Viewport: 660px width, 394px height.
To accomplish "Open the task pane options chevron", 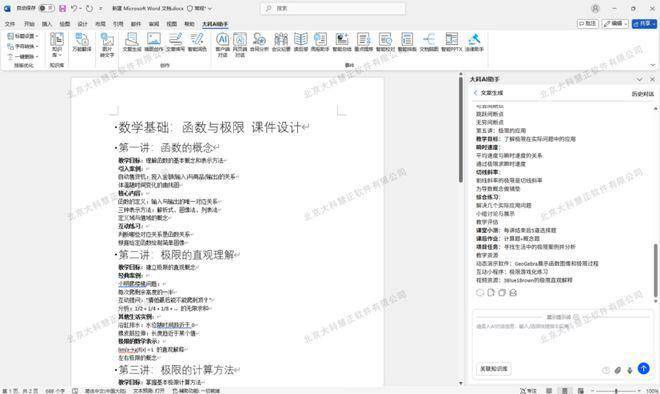I will point(639,79).
